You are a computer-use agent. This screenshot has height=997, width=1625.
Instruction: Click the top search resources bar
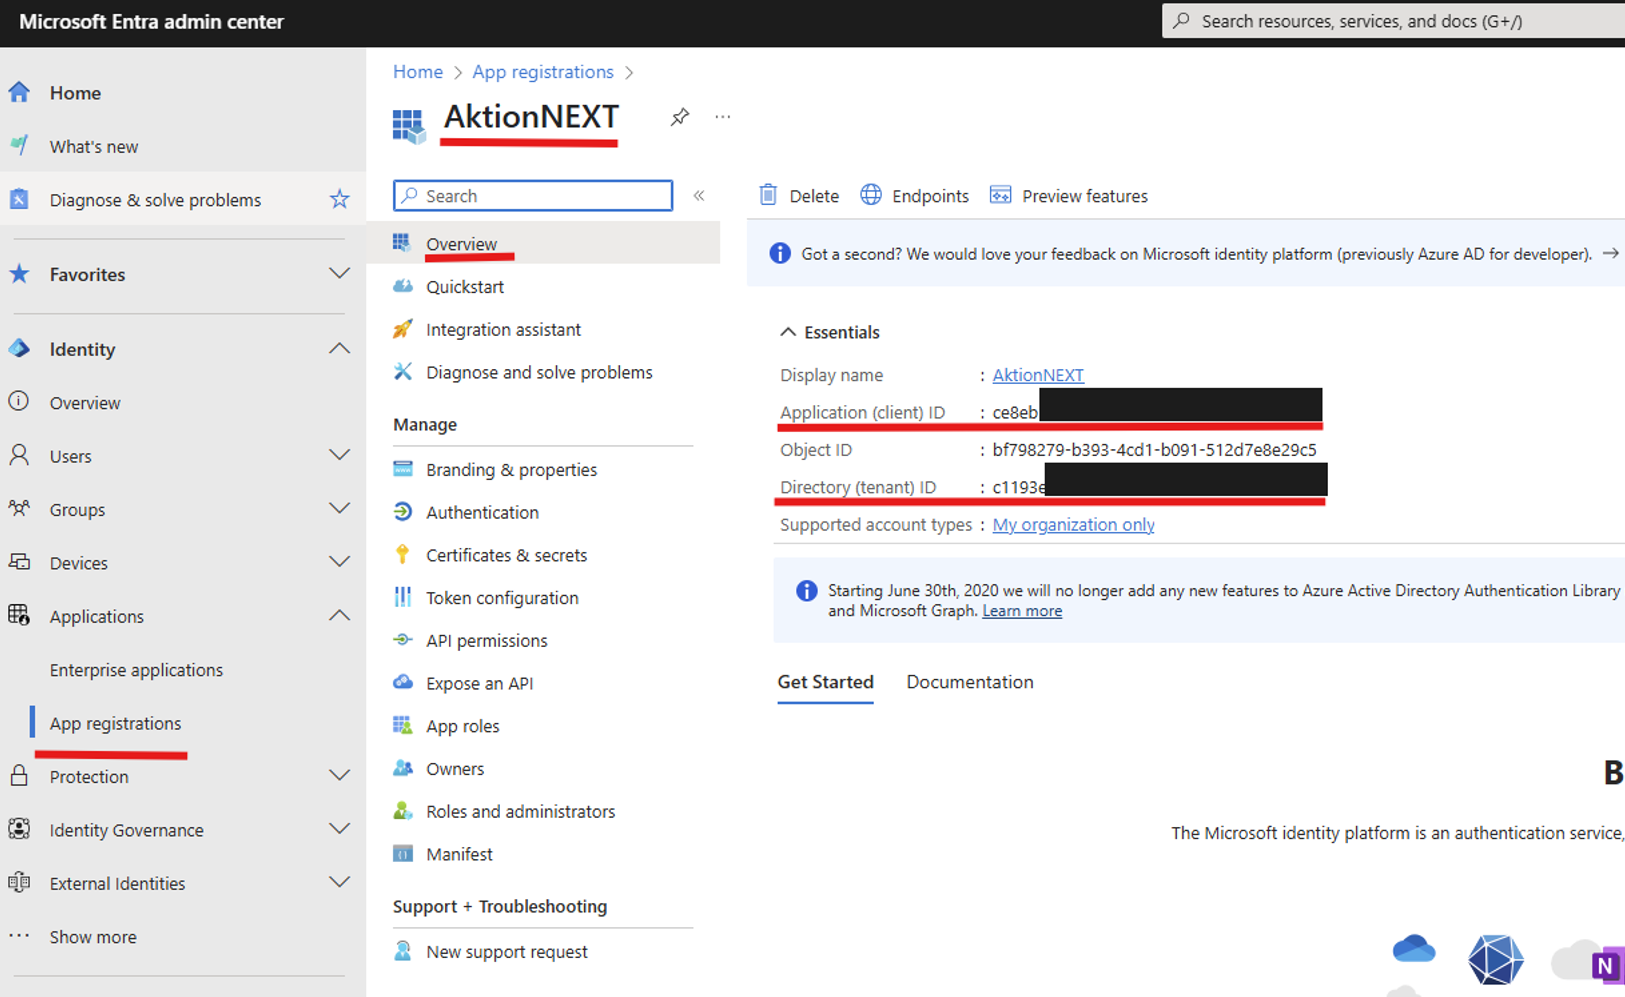pos(1393,21)
